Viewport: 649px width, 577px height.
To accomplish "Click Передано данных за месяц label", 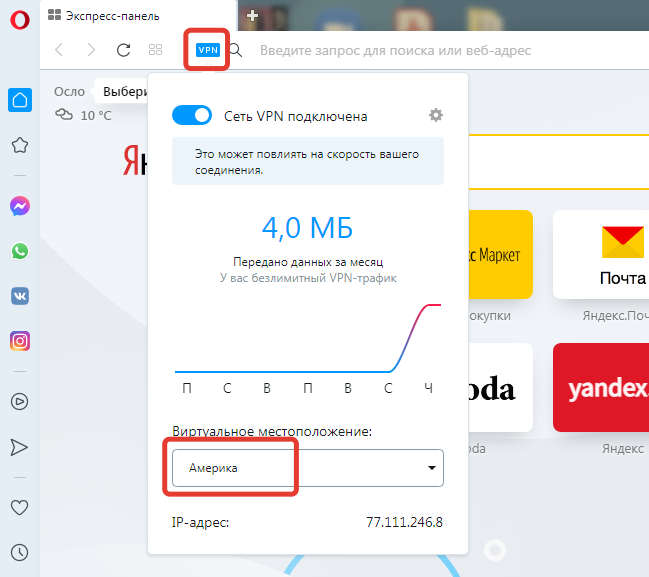I will (x=308, y=262).
